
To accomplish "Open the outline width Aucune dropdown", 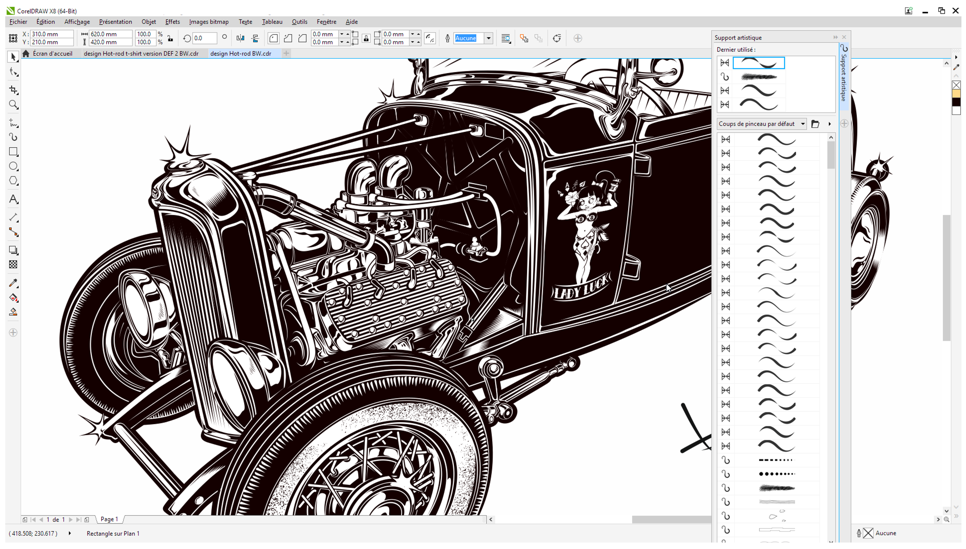I will click(489, 38).
